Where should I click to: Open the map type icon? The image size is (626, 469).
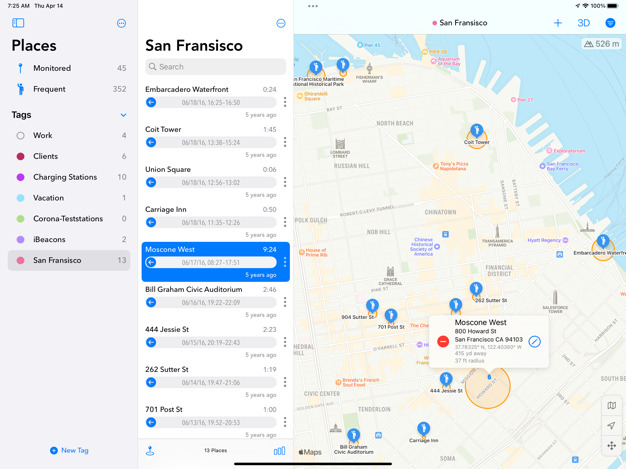(611, 405)
